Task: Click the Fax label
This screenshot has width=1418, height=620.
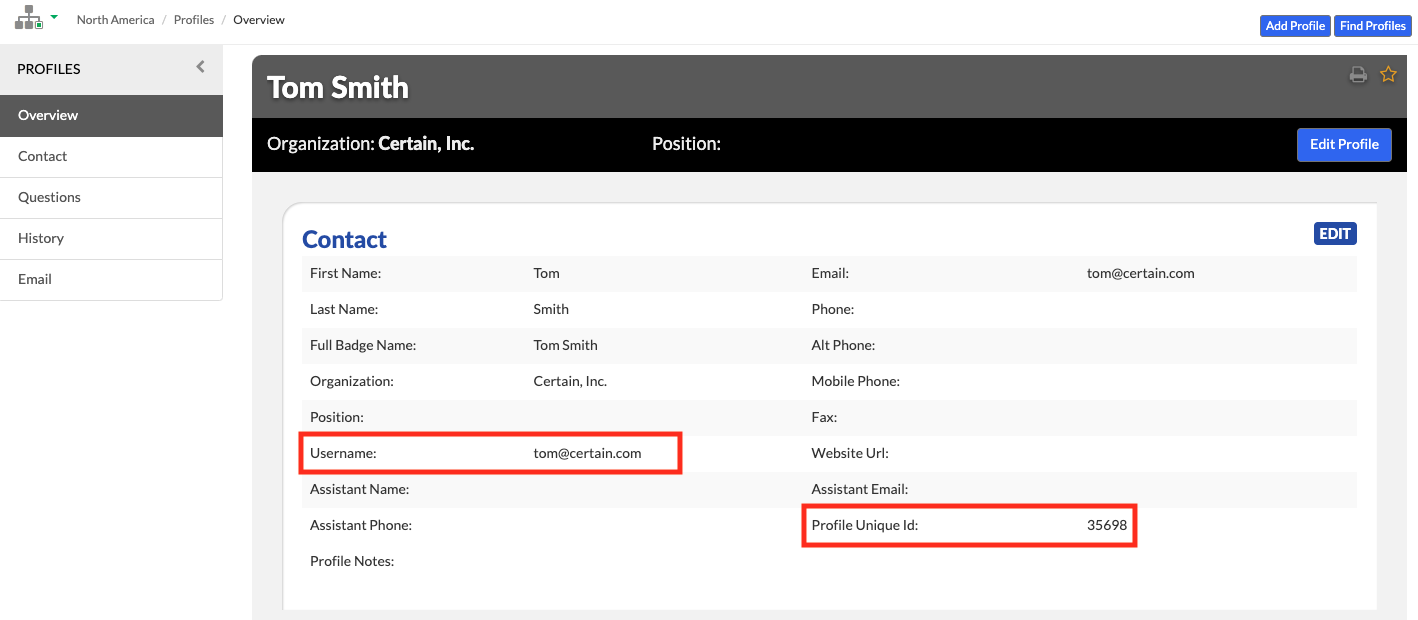Action: coord(824,417)
